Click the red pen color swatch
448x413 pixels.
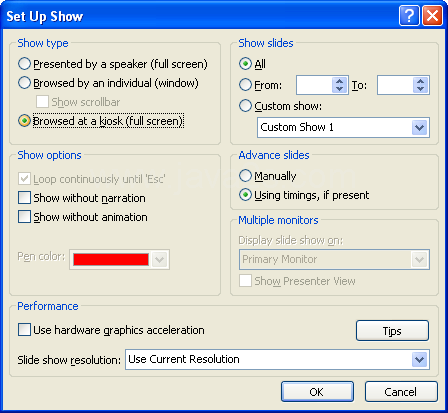111,259
